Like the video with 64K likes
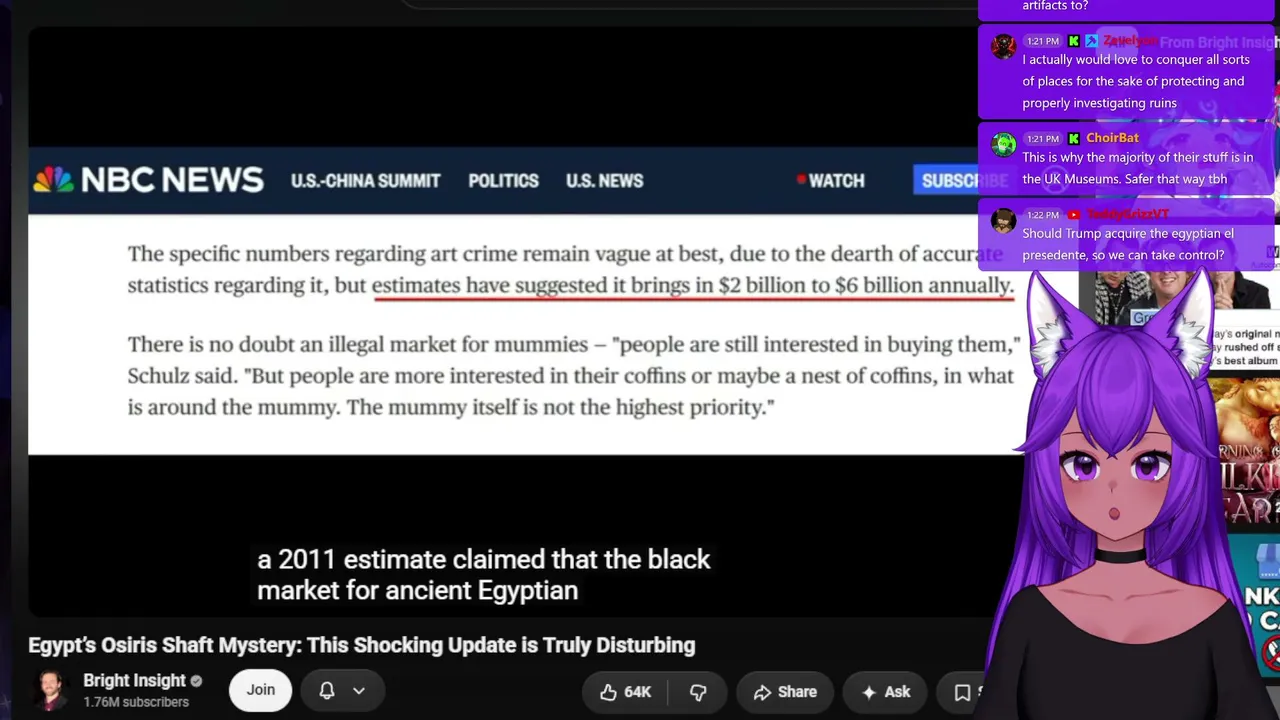 tap(625, 692)
